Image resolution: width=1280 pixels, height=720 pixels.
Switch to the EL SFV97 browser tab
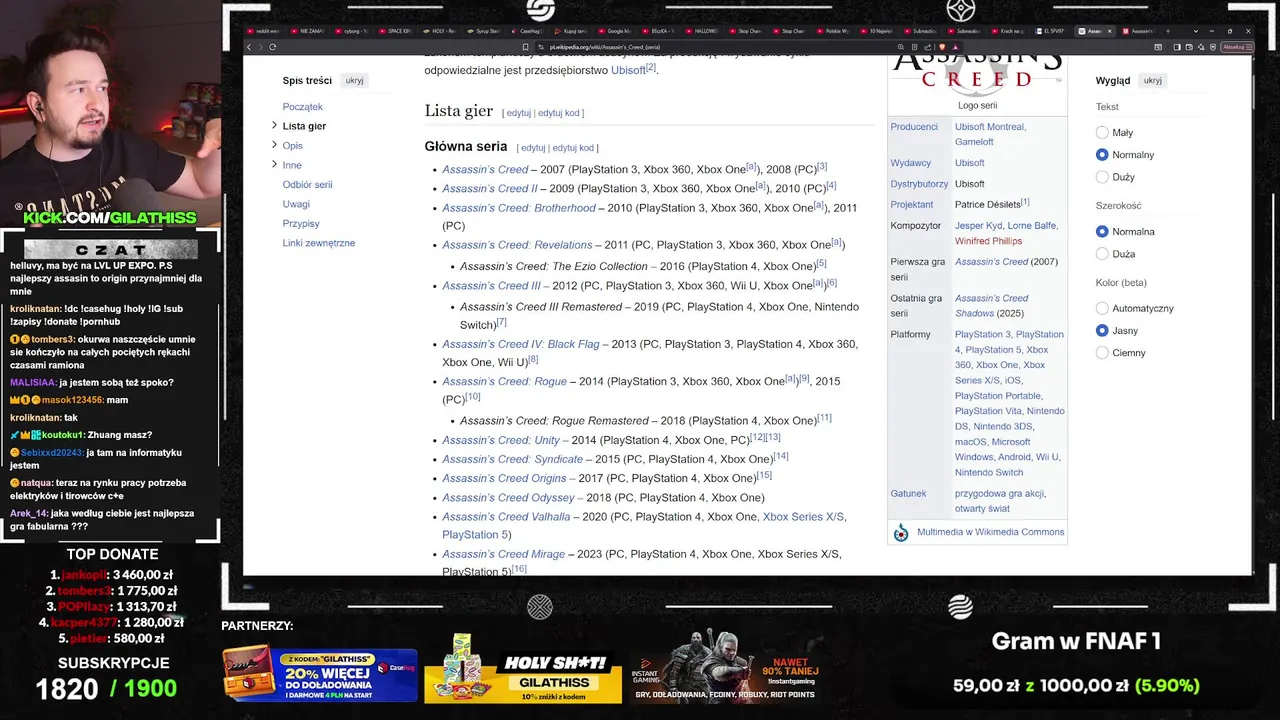(1049, 31)
